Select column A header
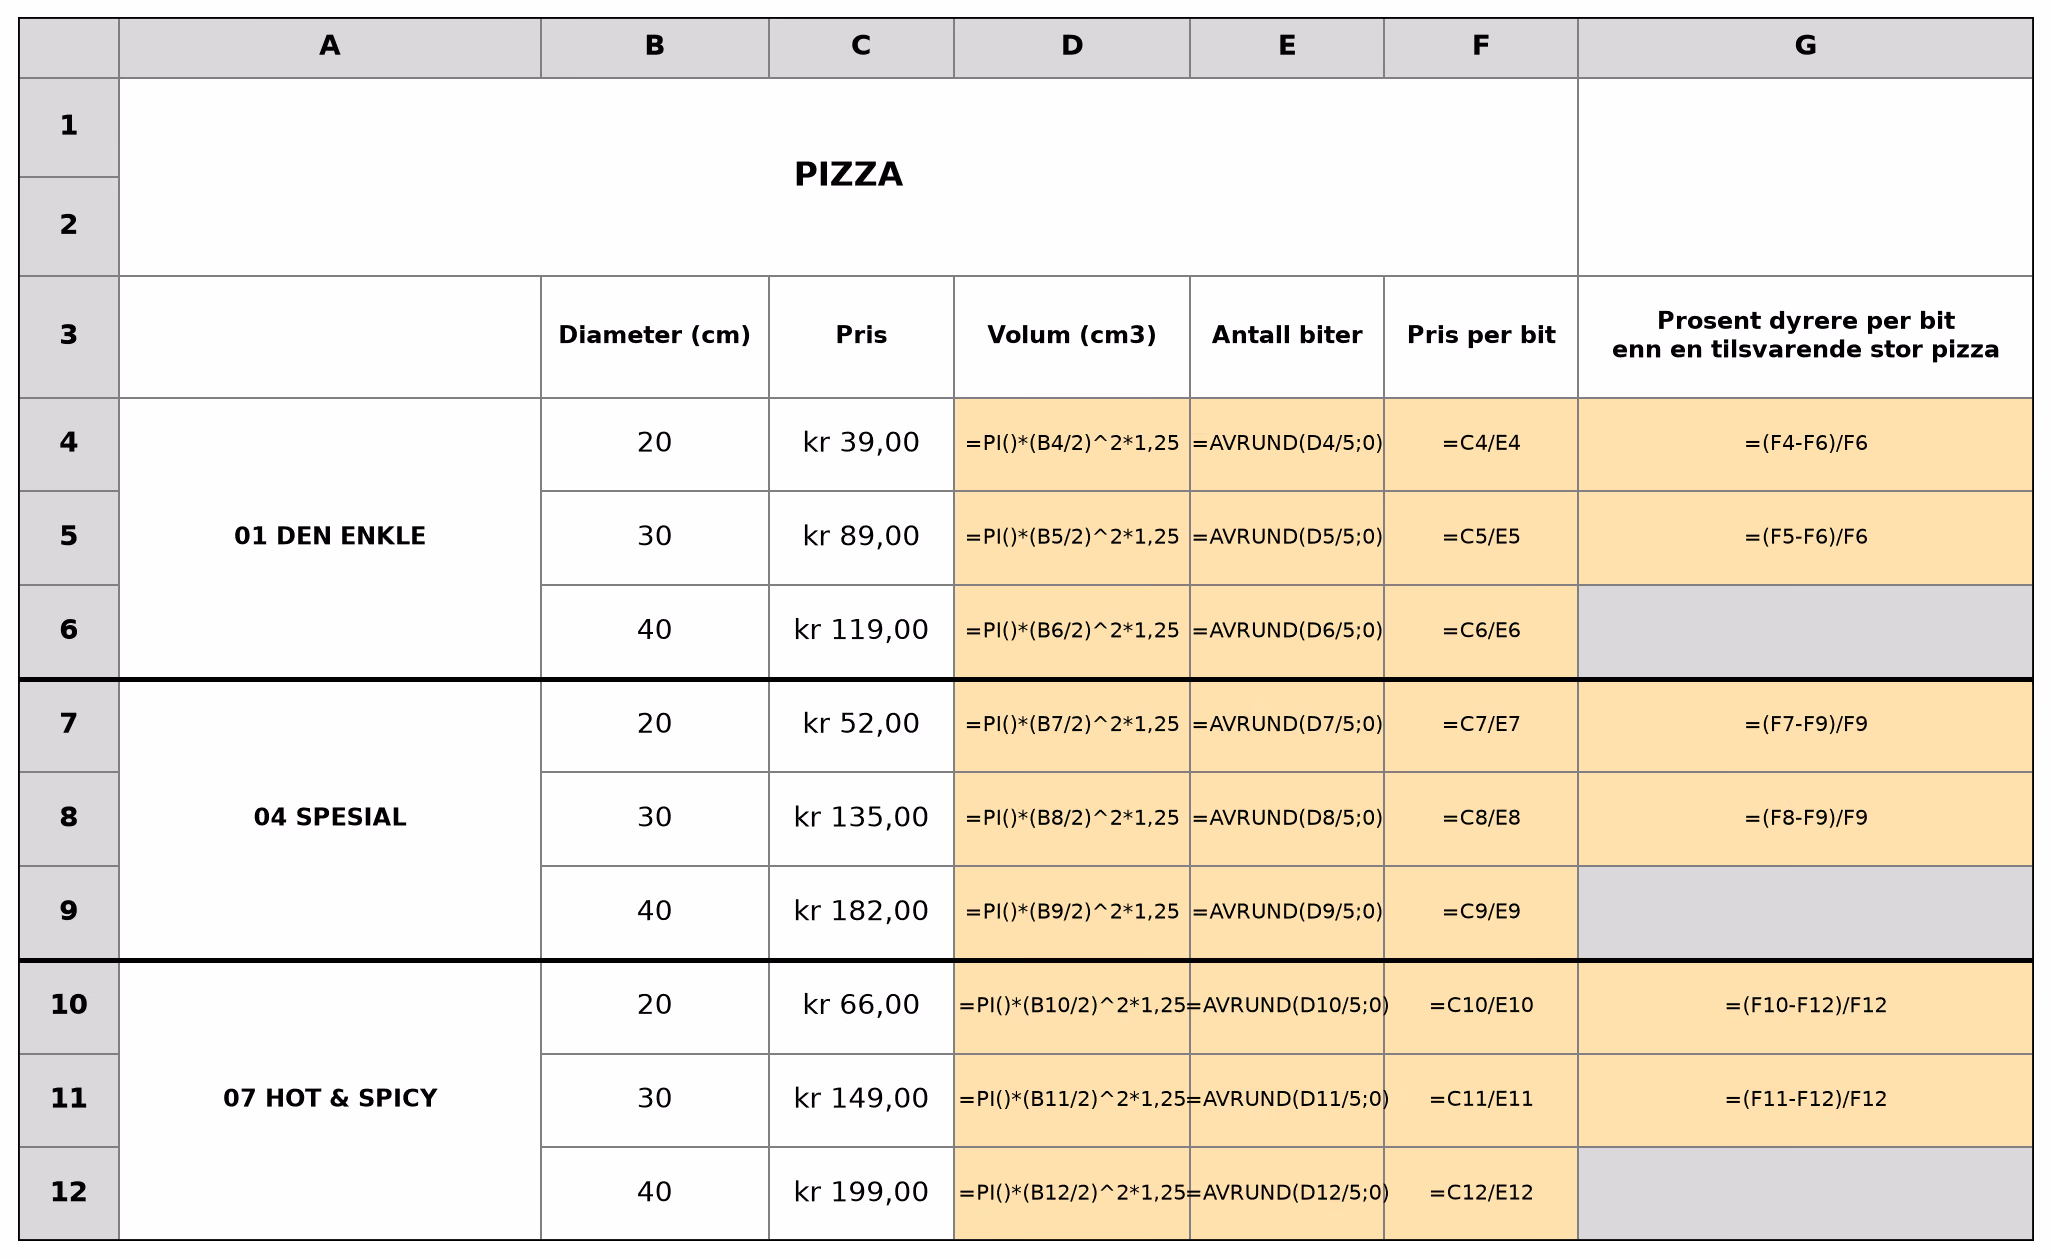This screenshot has width=2051, height=1259. point(329,47)
